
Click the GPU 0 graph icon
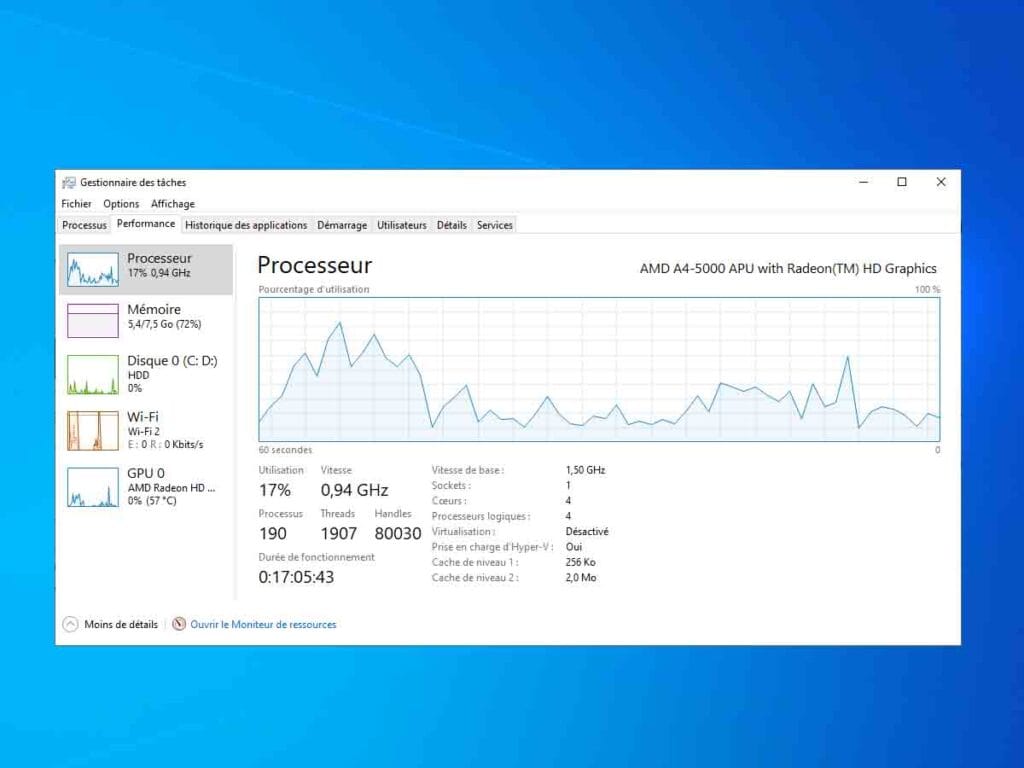(x=92, y=486)
